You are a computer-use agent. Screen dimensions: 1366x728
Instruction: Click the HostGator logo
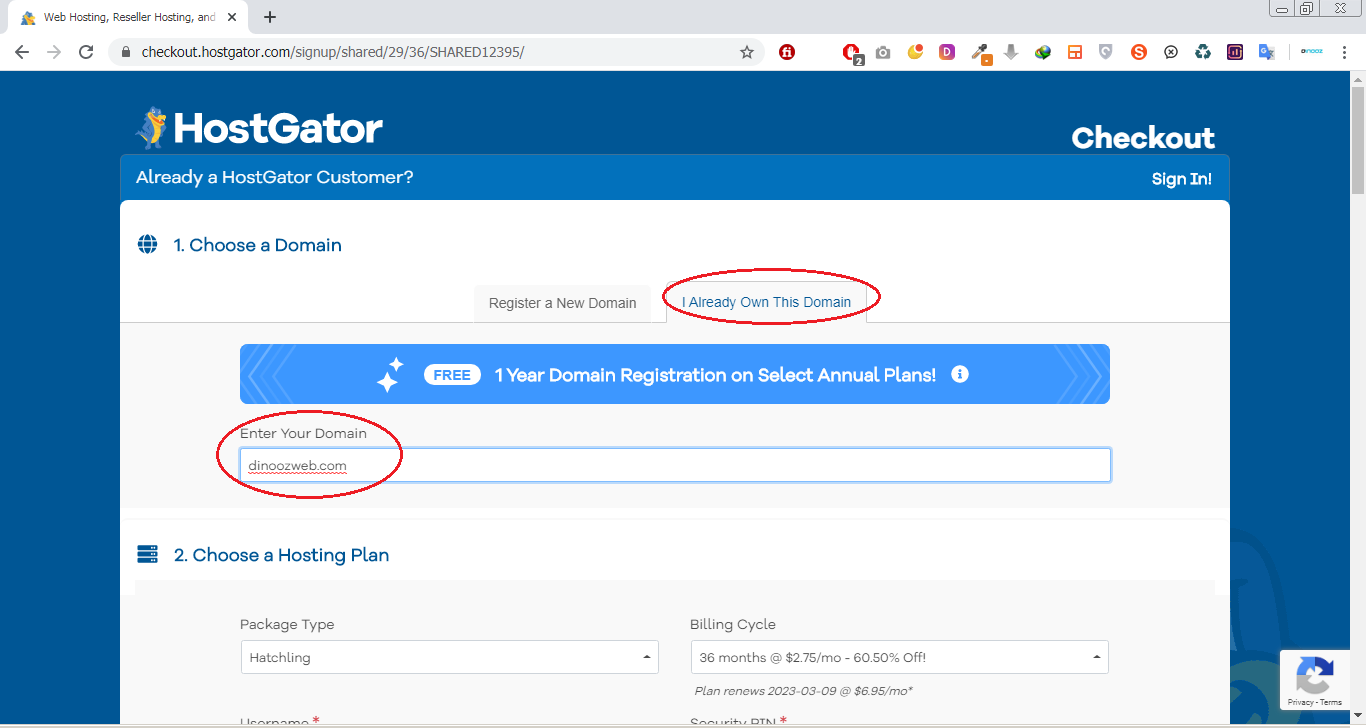259,128
